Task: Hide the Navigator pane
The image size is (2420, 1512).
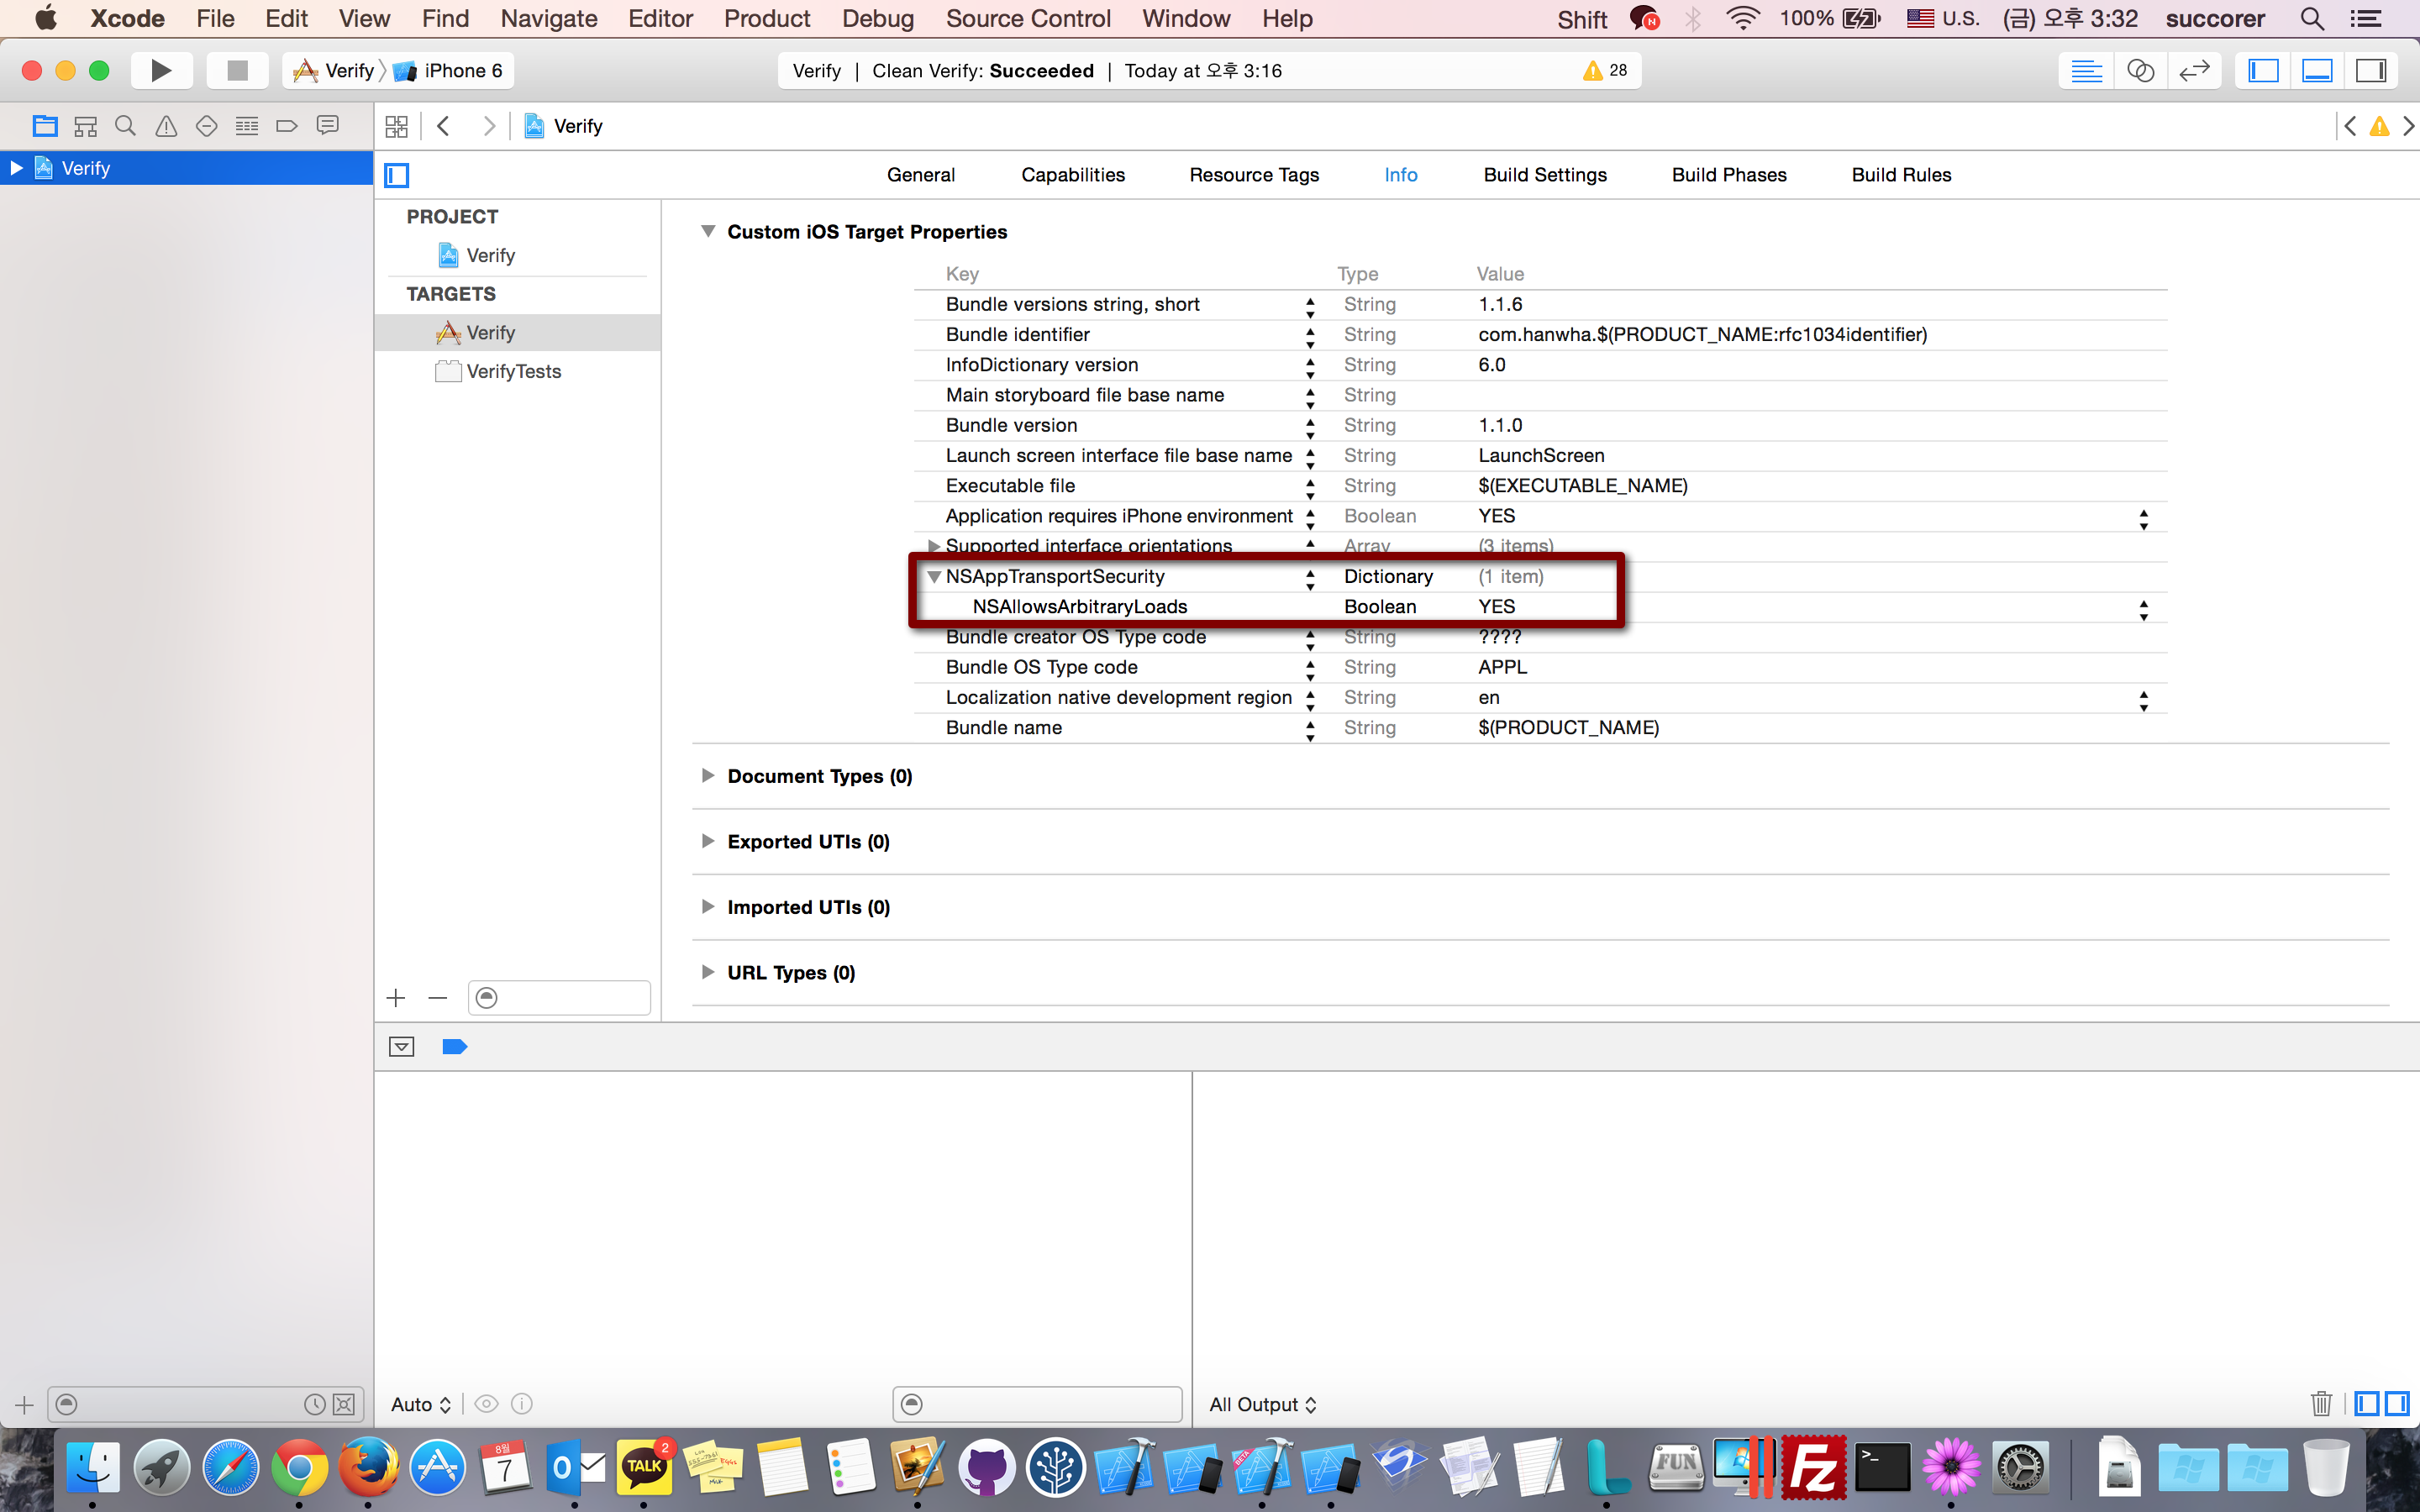Action: [x=2263, y=70]
